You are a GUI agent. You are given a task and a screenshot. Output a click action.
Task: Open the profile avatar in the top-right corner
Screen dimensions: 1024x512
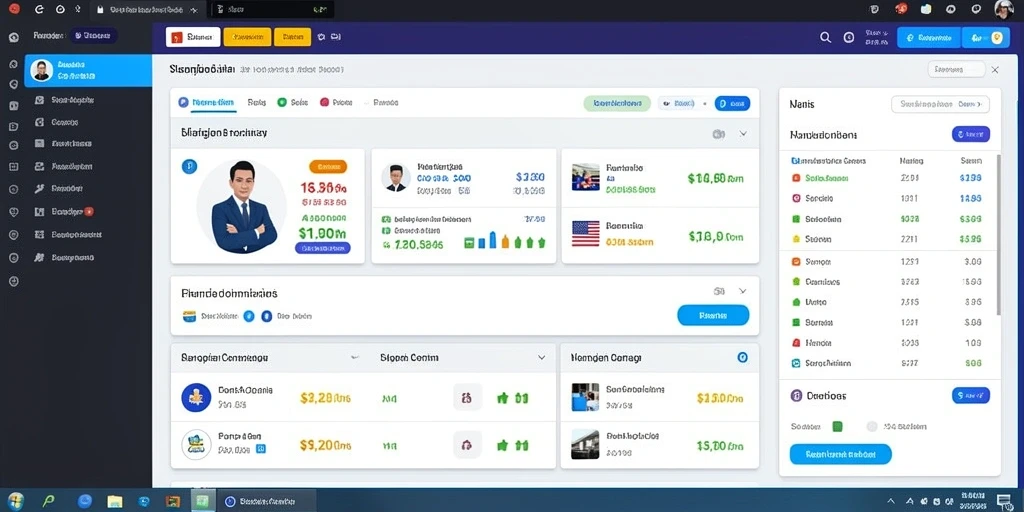pyautogui.click(x=1004, y=9)
